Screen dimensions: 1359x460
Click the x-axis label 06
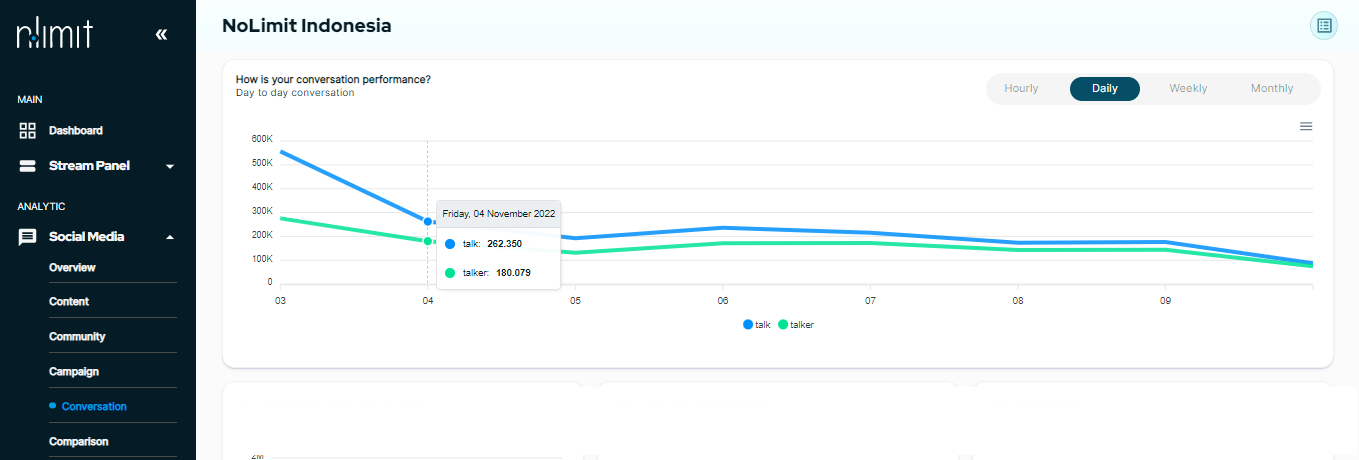(723, 300)
